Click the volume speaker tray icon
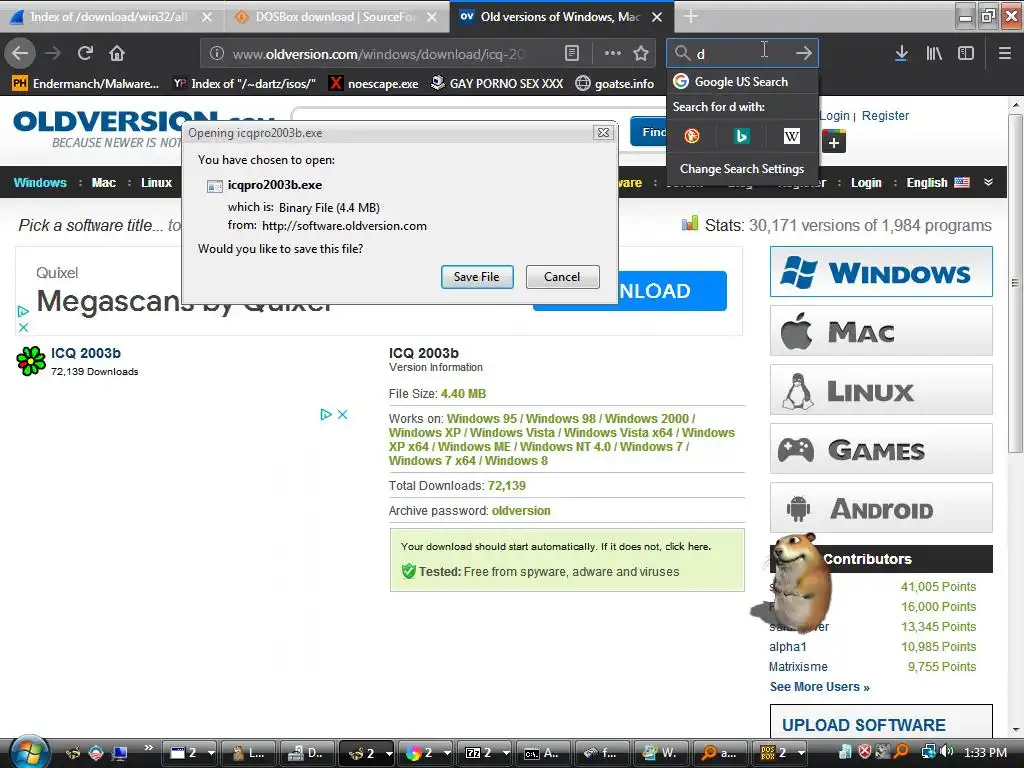This screenshot has height=768, width=1024. point(946,752)
